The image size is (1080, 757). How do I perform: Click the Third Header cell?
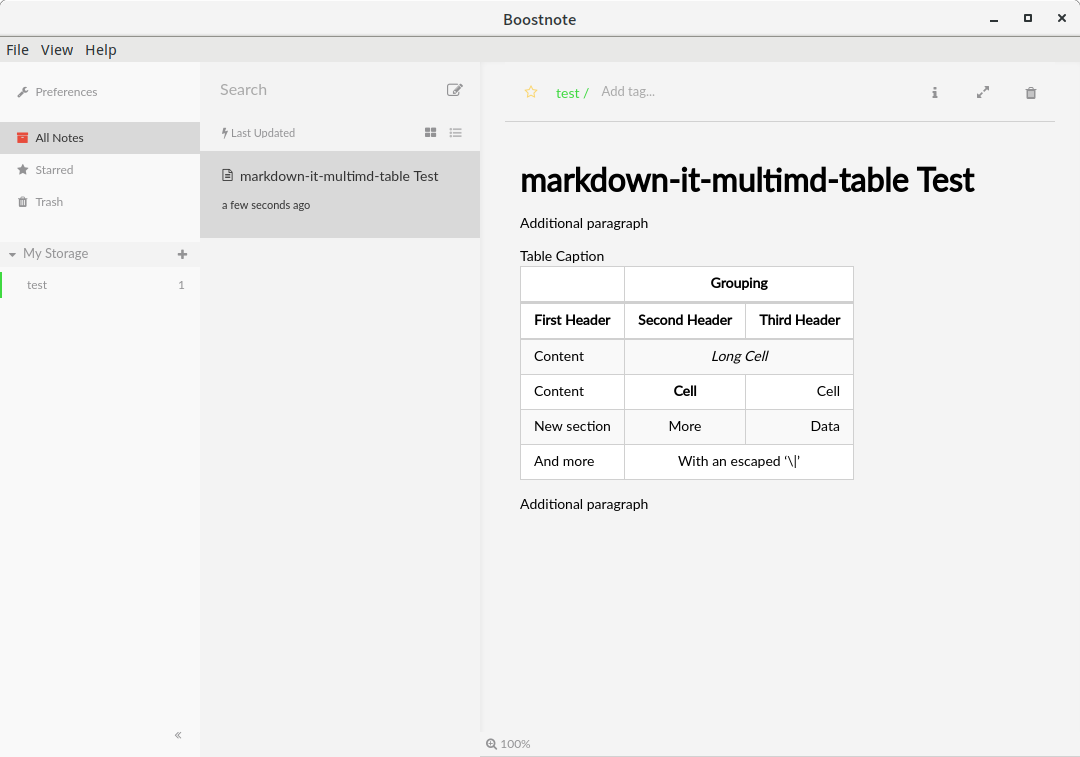800,320
